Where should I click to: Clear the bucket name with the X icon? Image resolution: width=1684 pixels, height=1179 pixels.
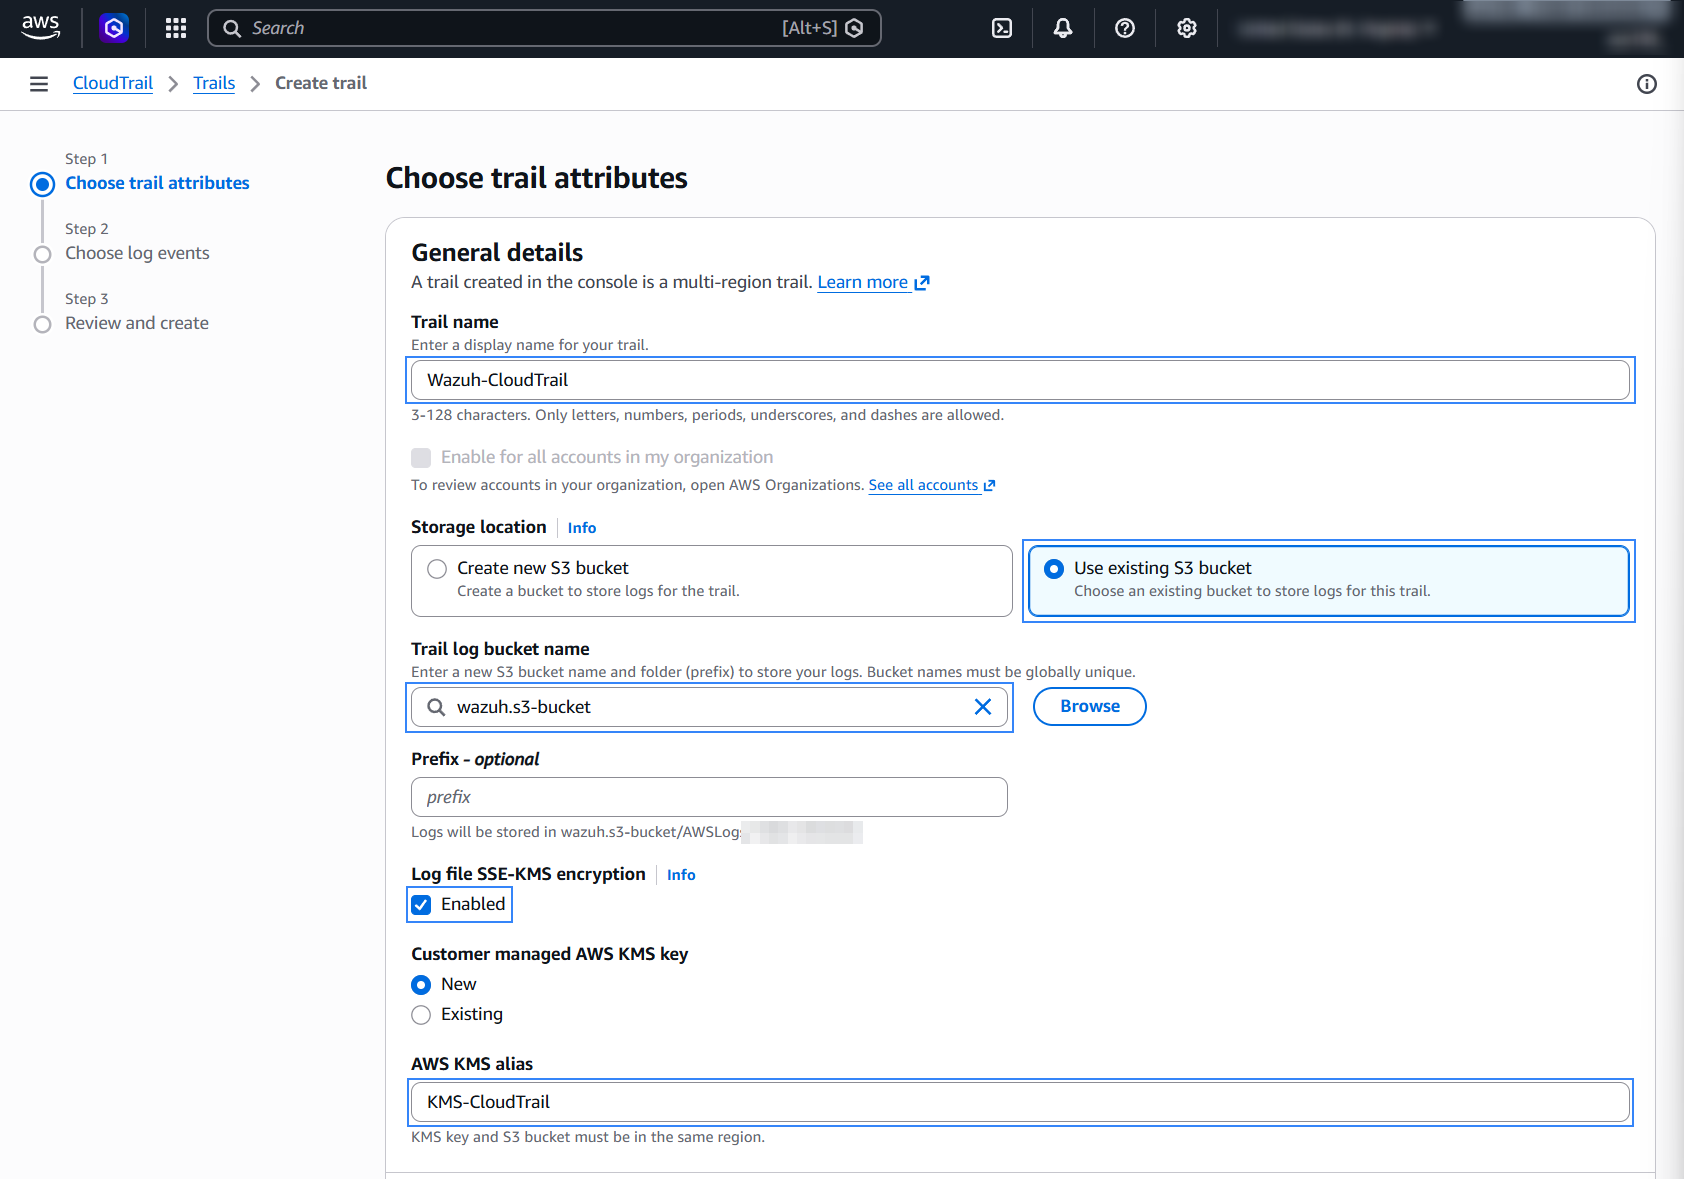coord(983,707)
